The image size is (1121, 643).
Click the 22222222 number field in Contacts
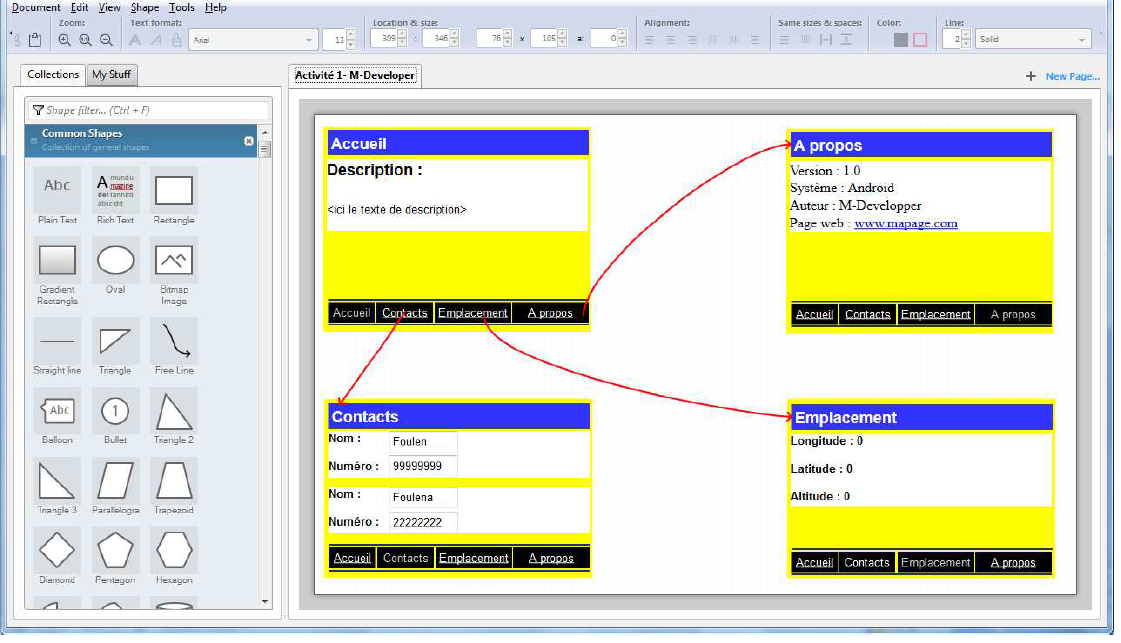(423, 522)
